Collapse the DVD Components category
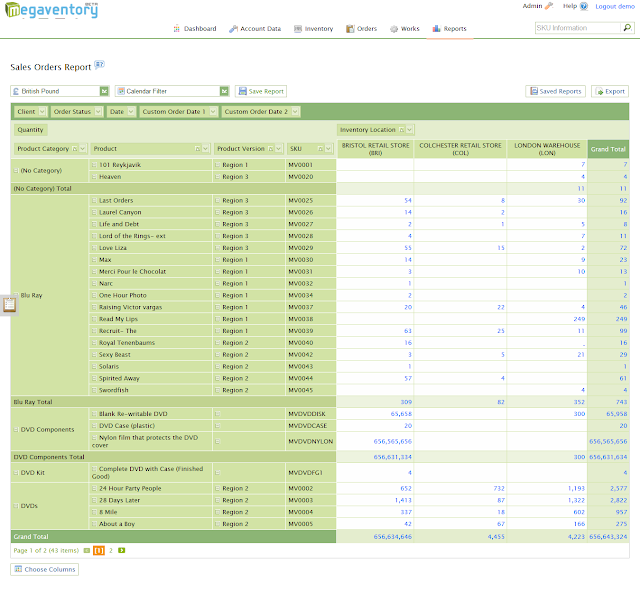The height and width of the screenshot is (611, 640). point(16,429)
